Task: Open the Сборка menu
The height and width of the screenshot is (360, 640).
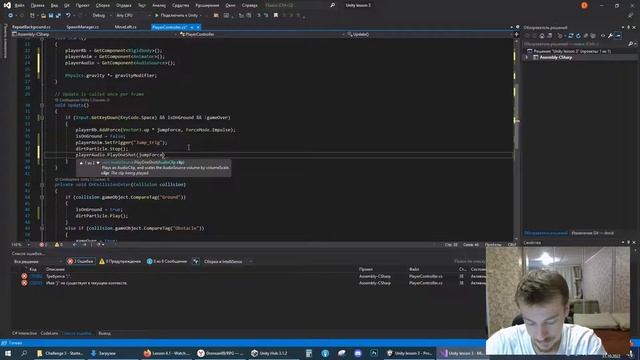Action: 103,5
